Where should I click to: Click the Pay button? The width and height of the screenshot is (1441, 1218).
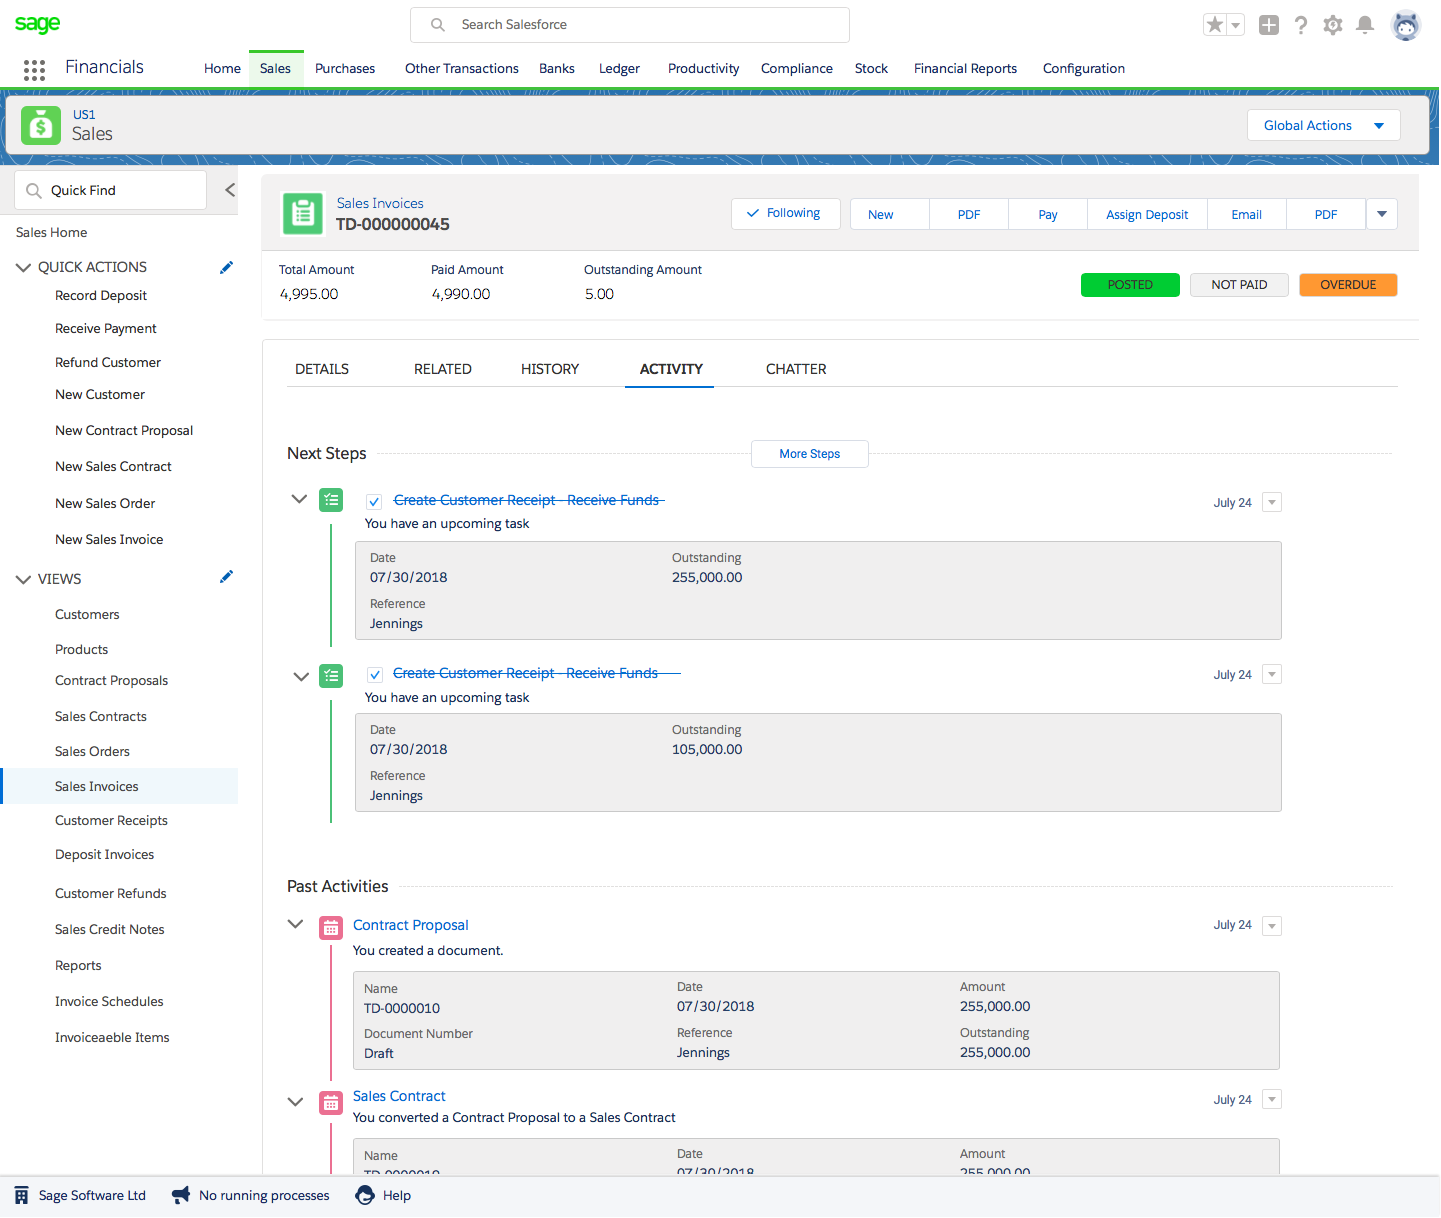pos(1048,214)
